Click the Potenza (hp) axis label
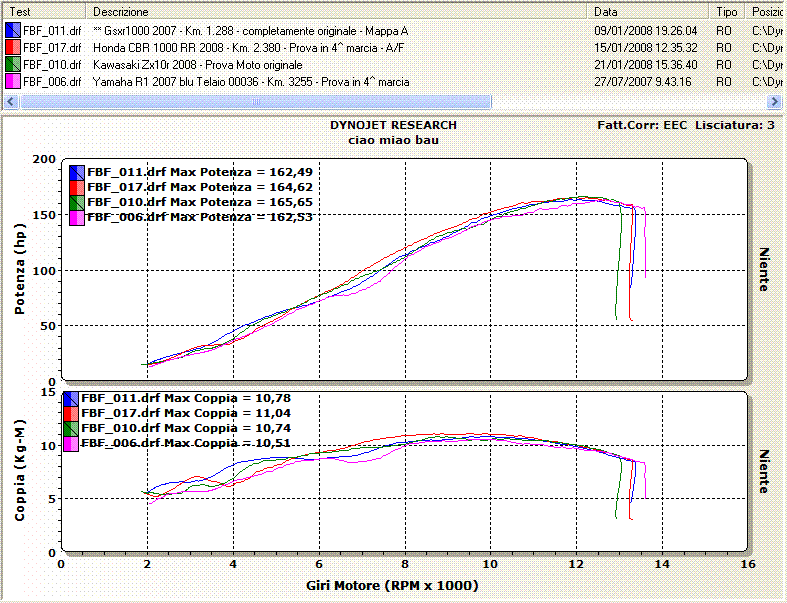 20,269
